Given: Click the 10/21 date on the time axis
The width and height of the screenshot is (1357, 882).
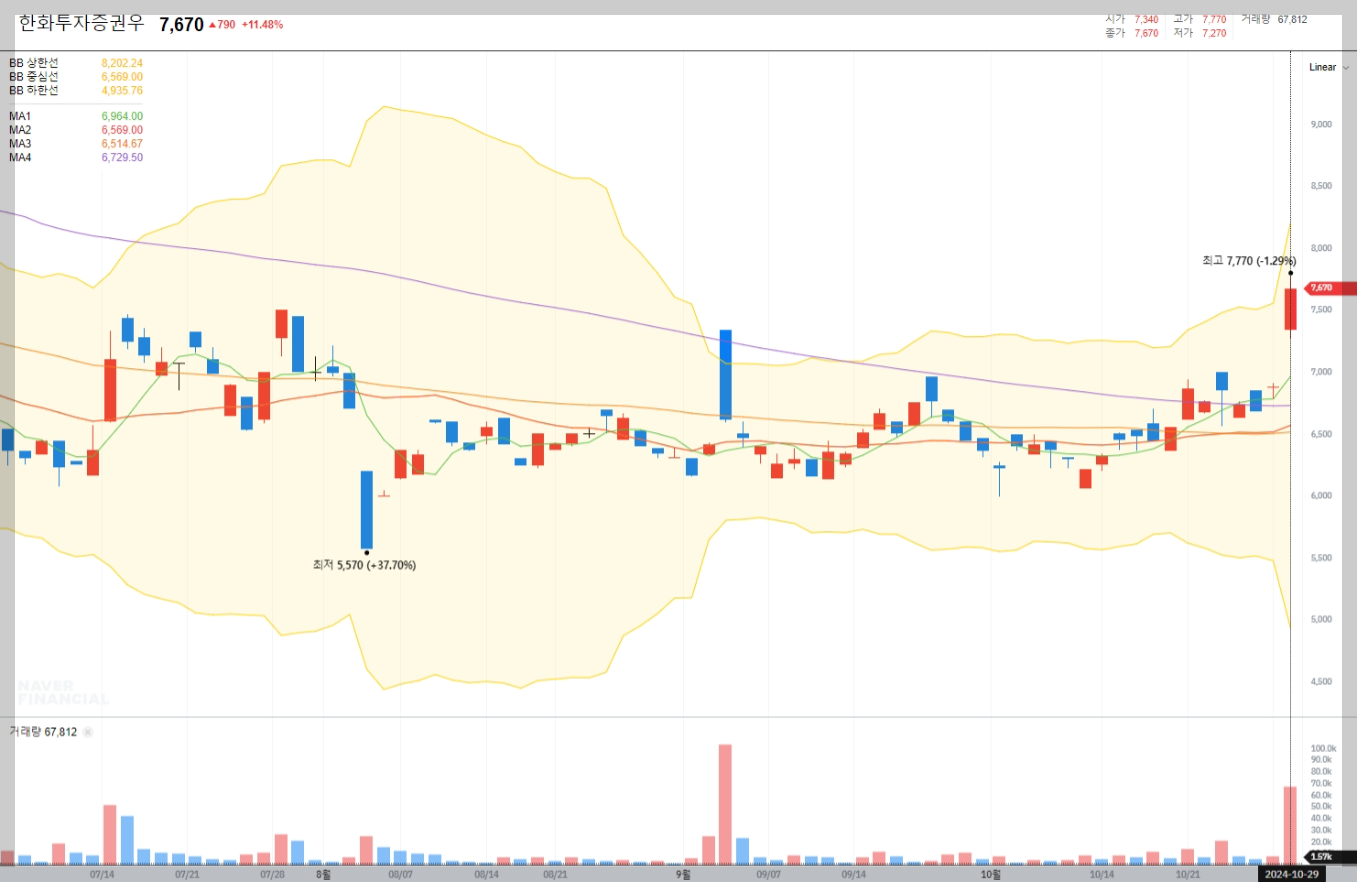Looking at the screenshot, I should point(1187,874).
